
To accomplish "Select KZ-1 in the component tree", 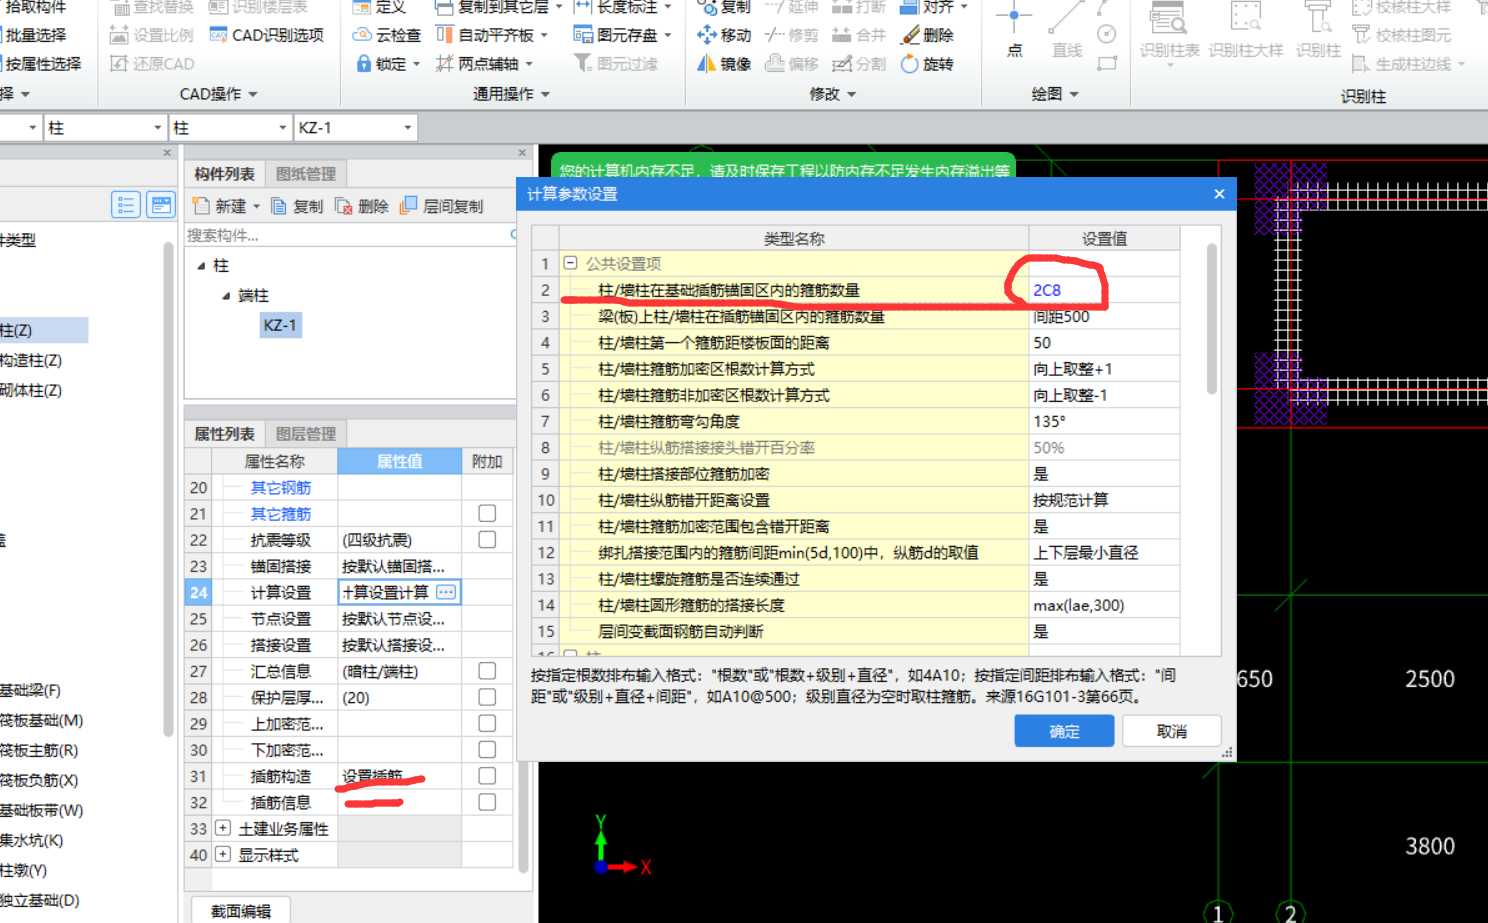I will 280,325.
